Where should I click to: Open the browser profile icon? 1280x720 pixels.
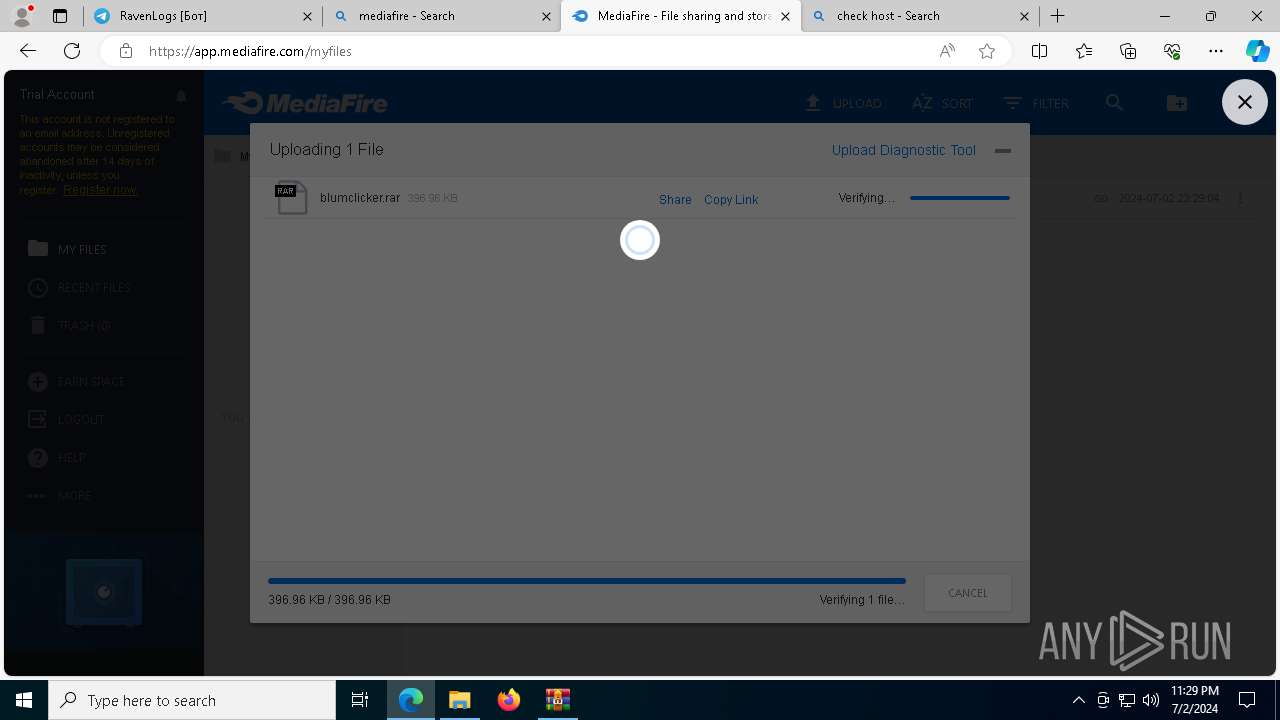coord(22,16)
